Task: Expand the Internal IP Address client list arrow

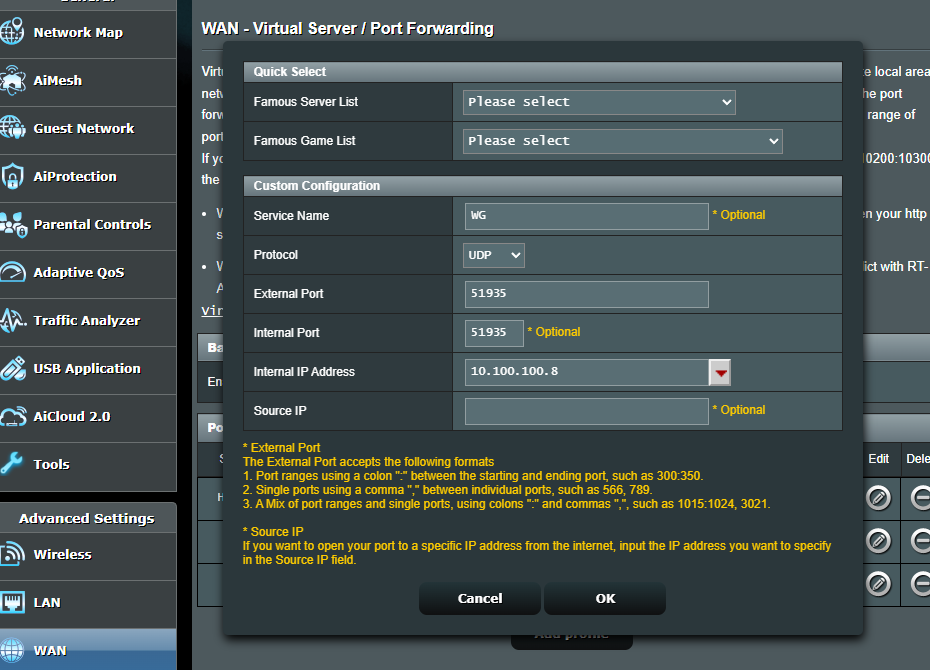Action: [720, 372]
